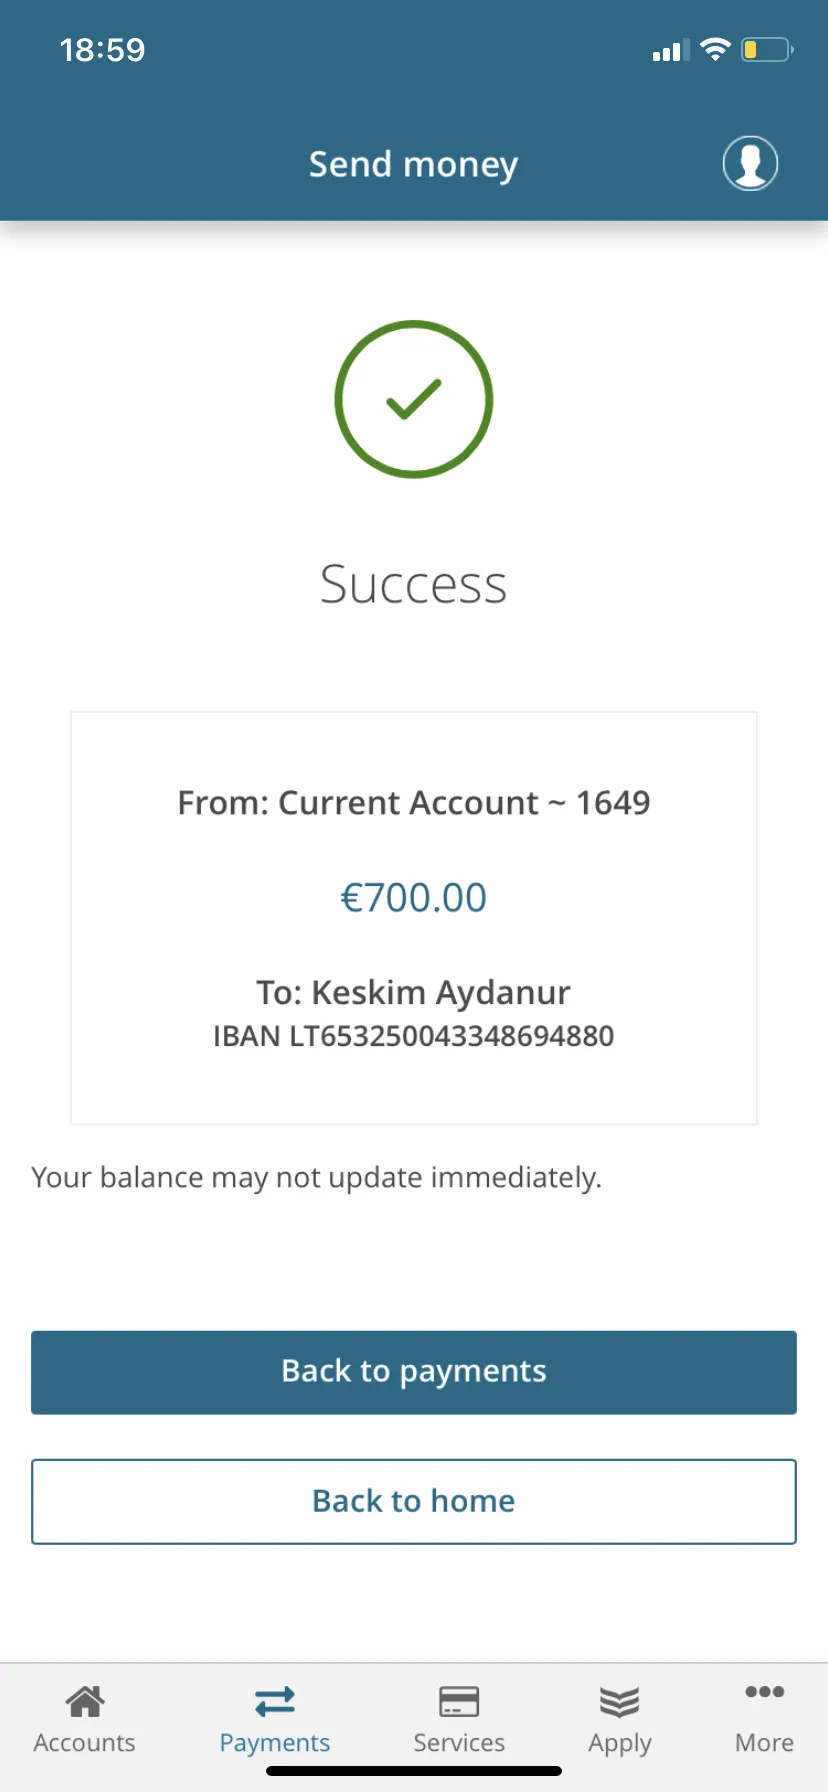The image size is (828, 1792).
Task: Switch to Services tab label
Action: tap(459, 1742)
